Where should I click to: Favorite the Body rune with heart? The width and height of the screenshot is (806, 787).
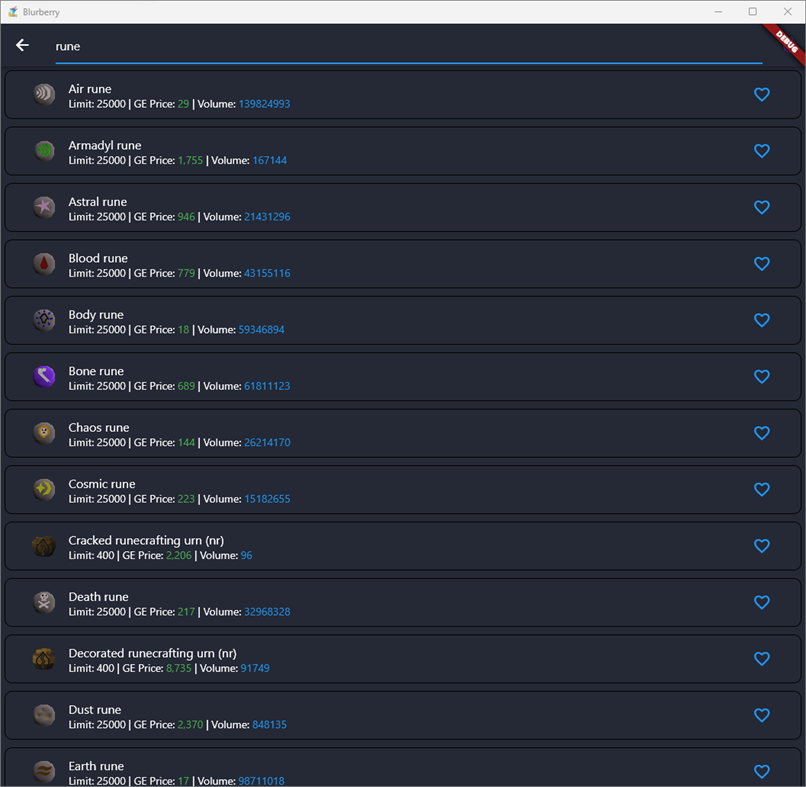tap(762, 320)
